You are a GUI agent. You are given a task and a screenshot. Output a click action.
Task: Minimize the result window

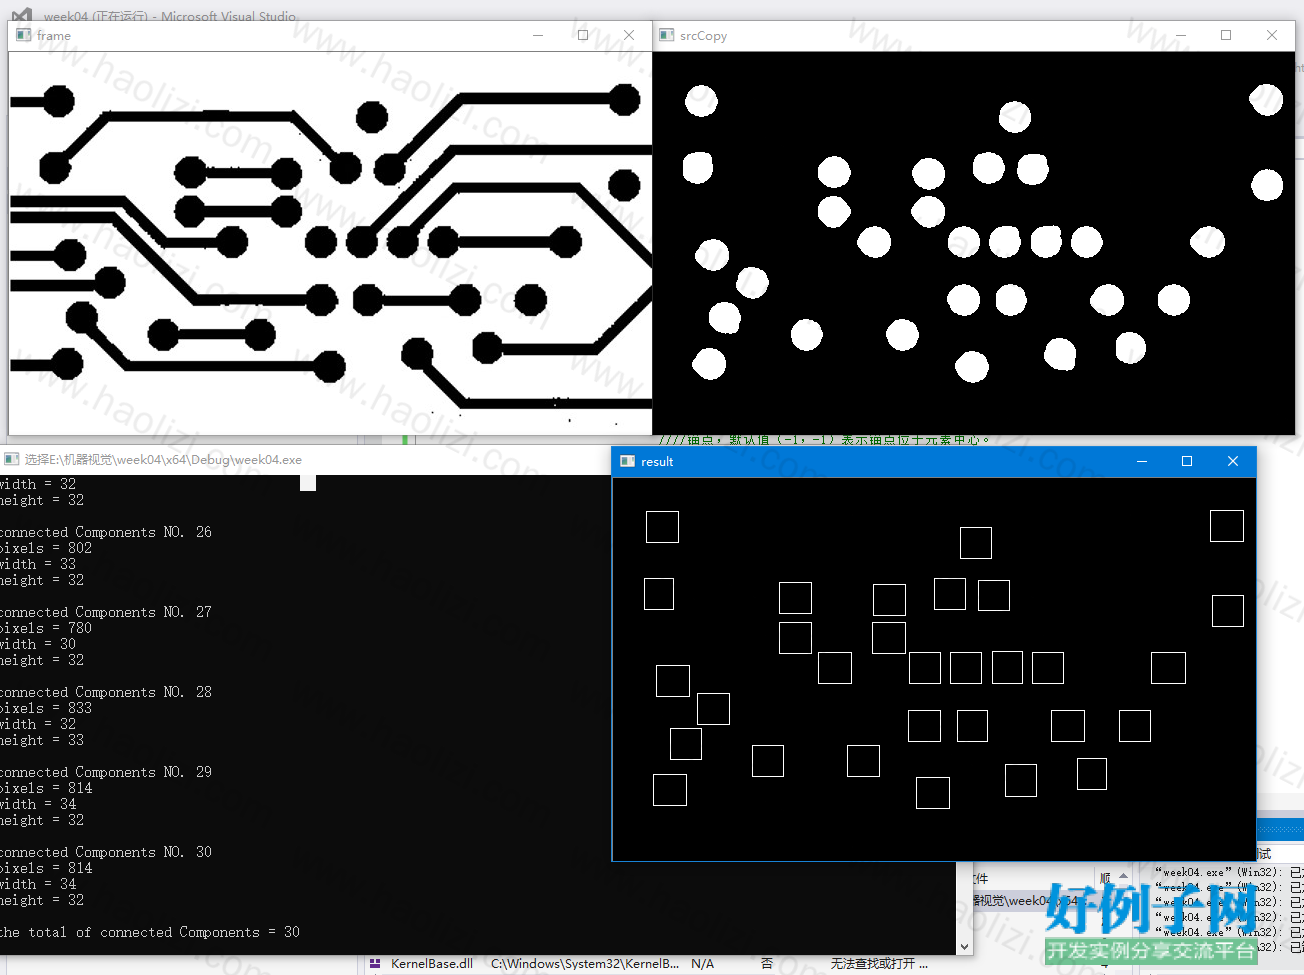(x=1142, y=461)
